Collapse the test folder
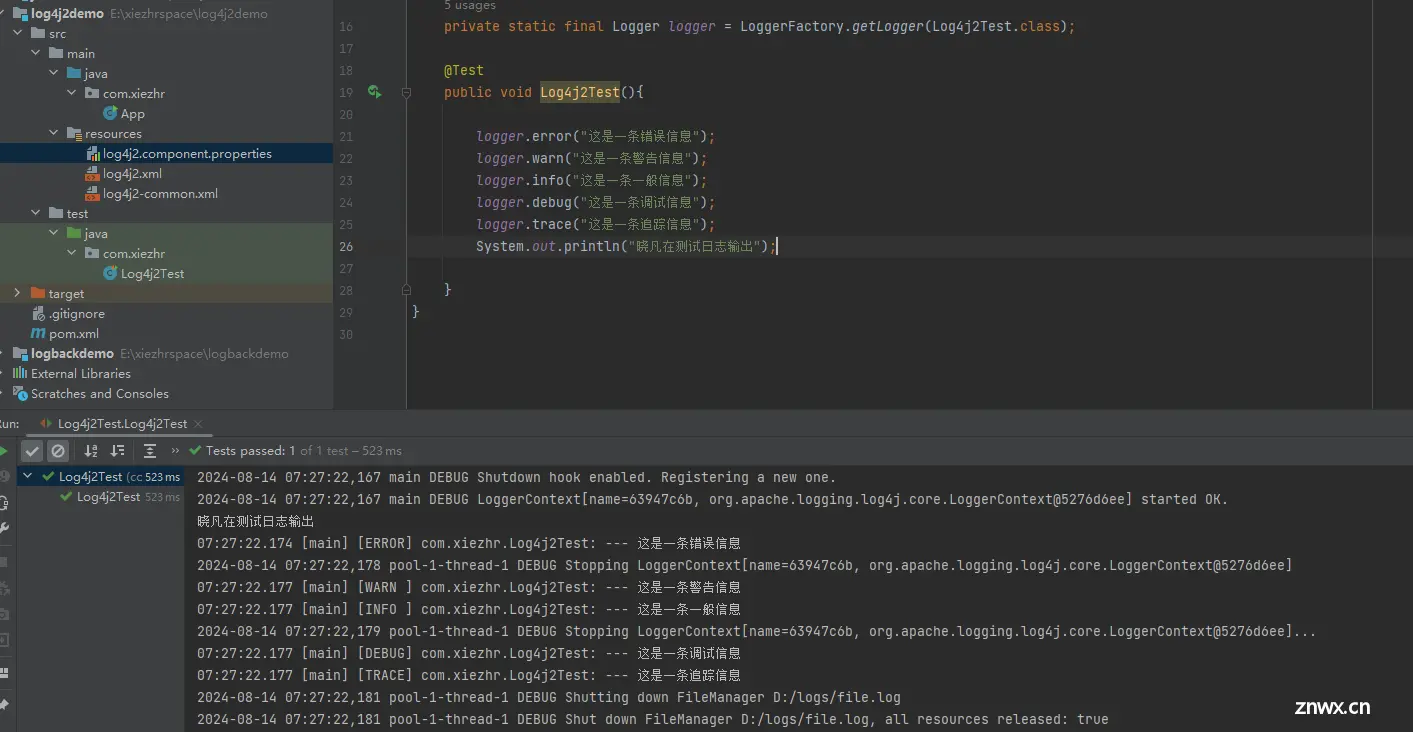This screenshot has width=1413, height=732. 35,213
